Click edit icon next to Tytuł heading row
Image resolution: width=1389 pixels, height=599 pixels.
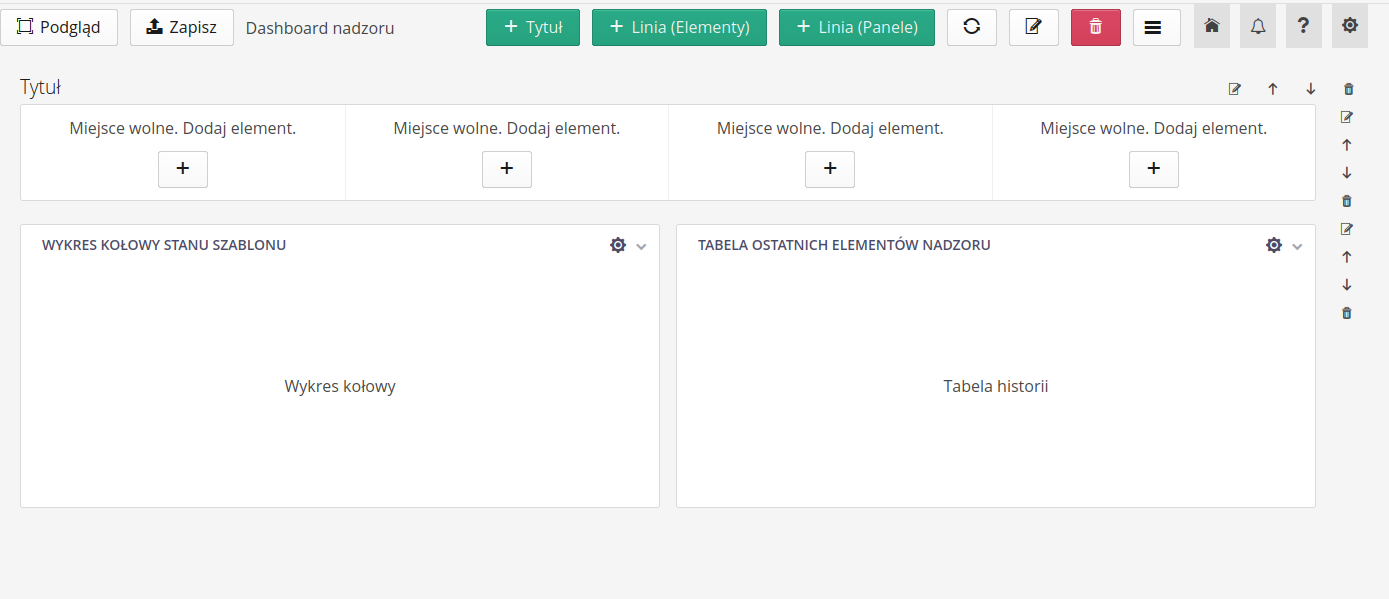point(1235,89)
